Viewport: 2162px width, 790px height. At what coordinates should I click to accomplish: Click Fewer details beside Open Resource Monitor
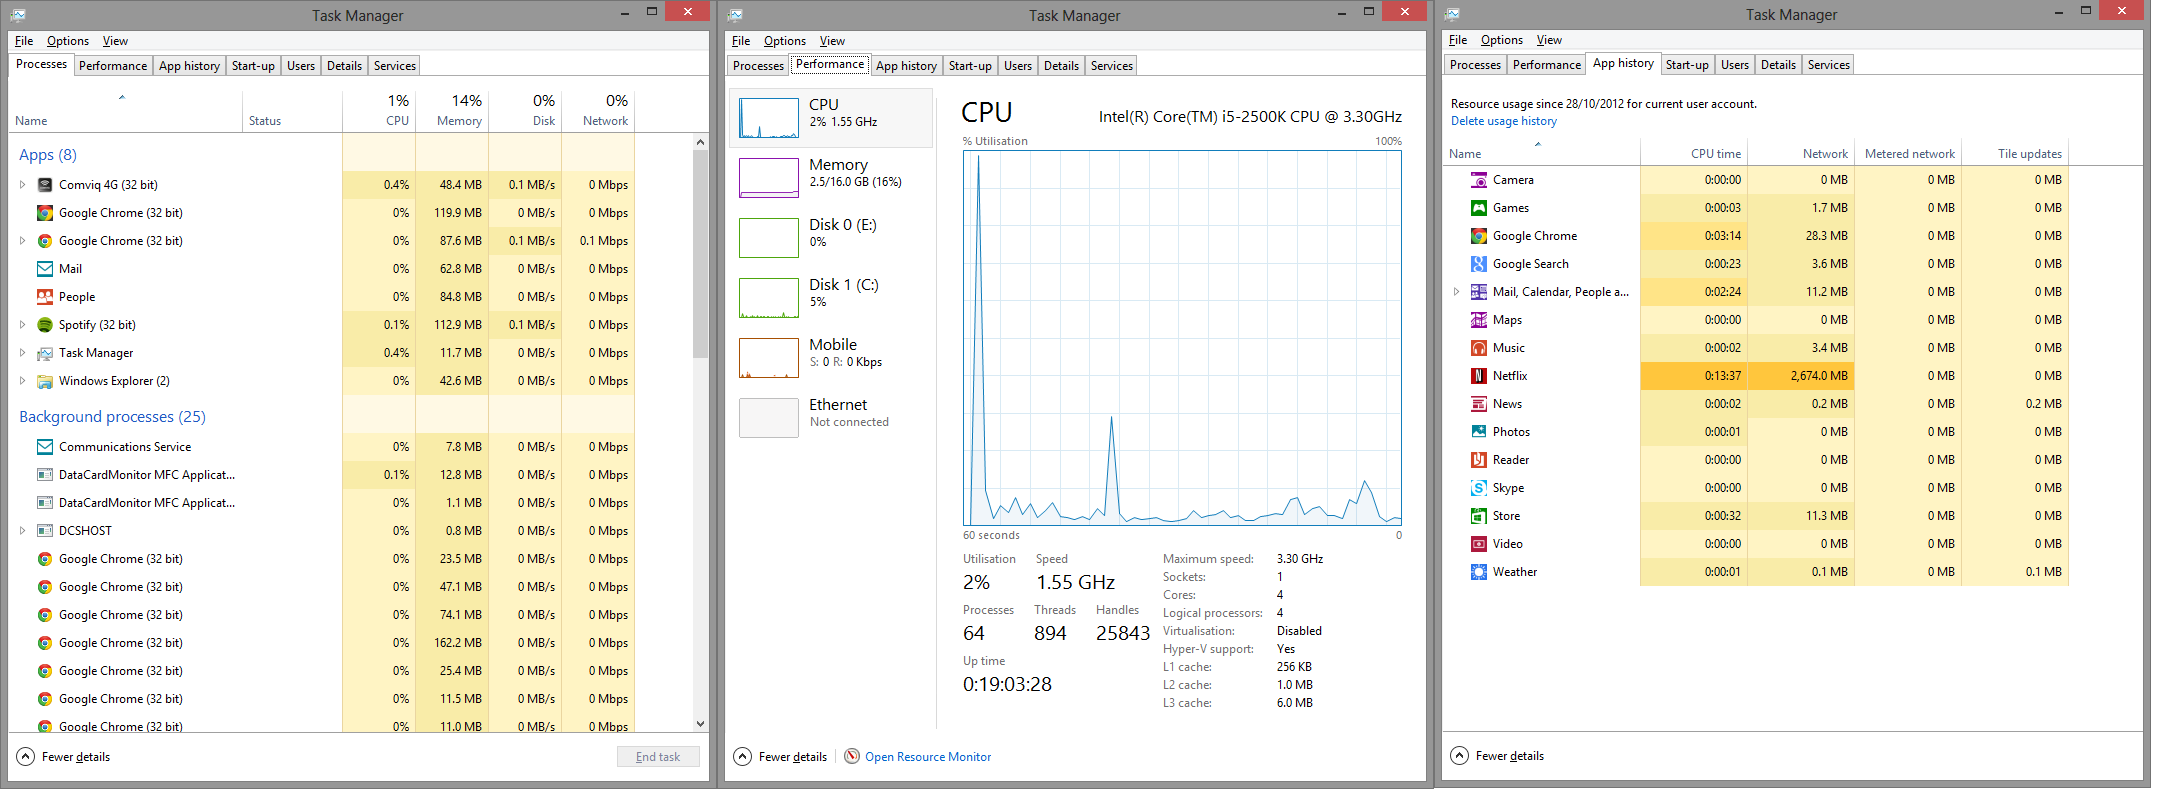coord(781,757)
